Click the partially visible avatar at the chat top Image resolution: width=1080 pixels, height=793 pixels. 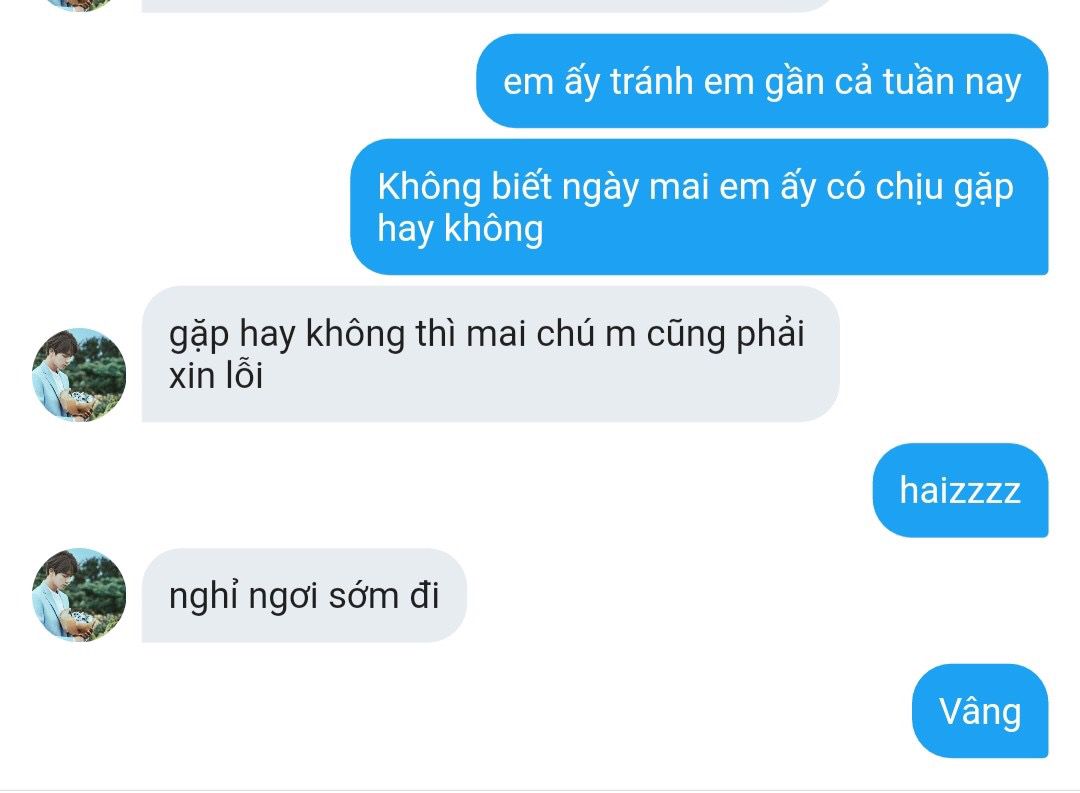pyautogui.click(x=79, y=6)
